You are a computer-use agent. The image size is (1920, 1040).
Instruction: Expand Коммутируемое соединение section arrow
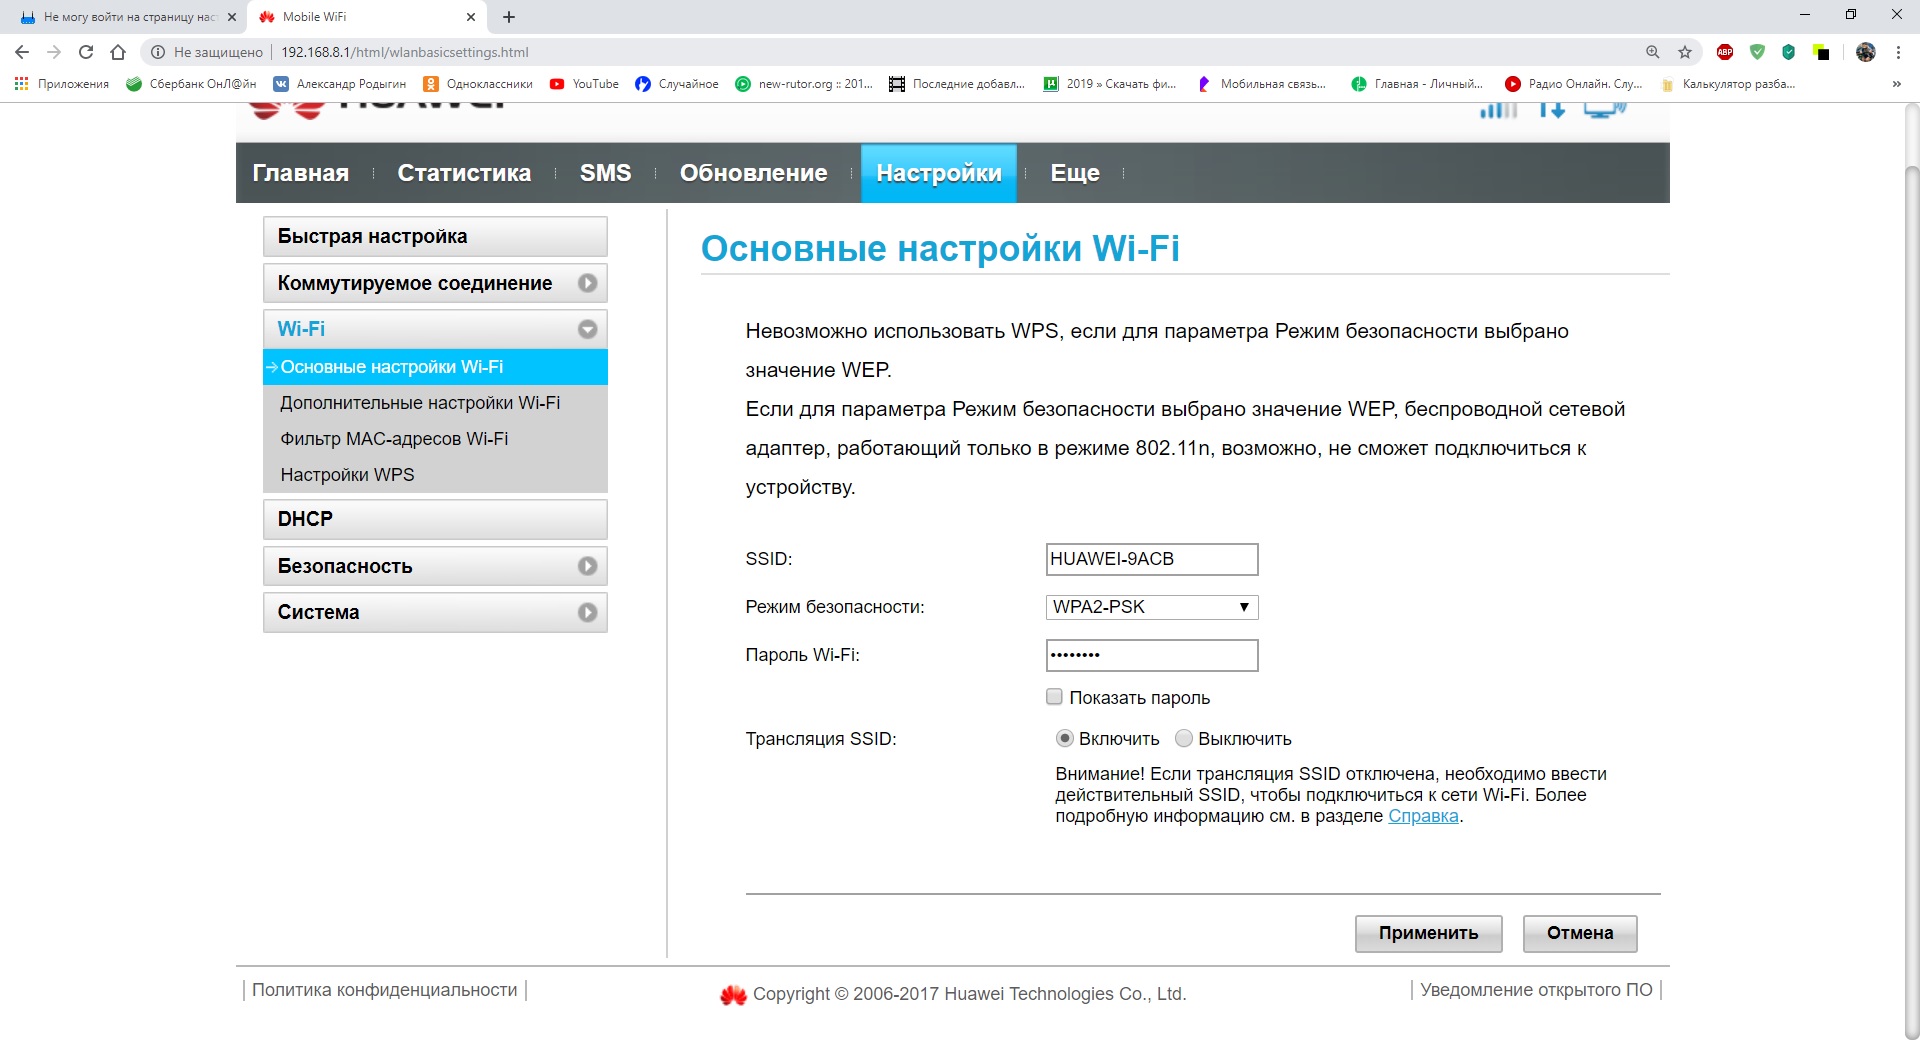pos(588,283)
